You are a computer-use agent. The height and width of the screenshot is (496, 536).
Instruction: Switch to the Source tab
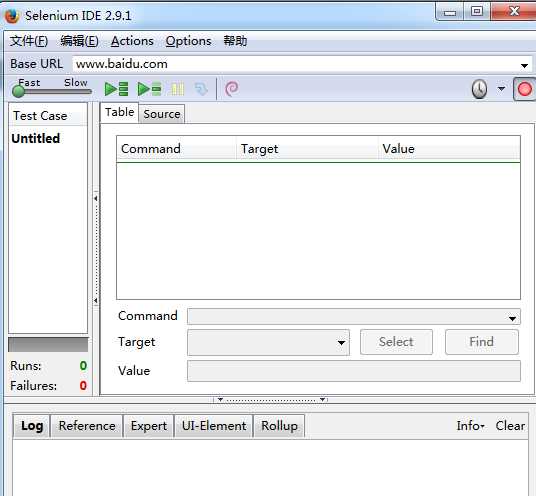[x=162, y=114]
